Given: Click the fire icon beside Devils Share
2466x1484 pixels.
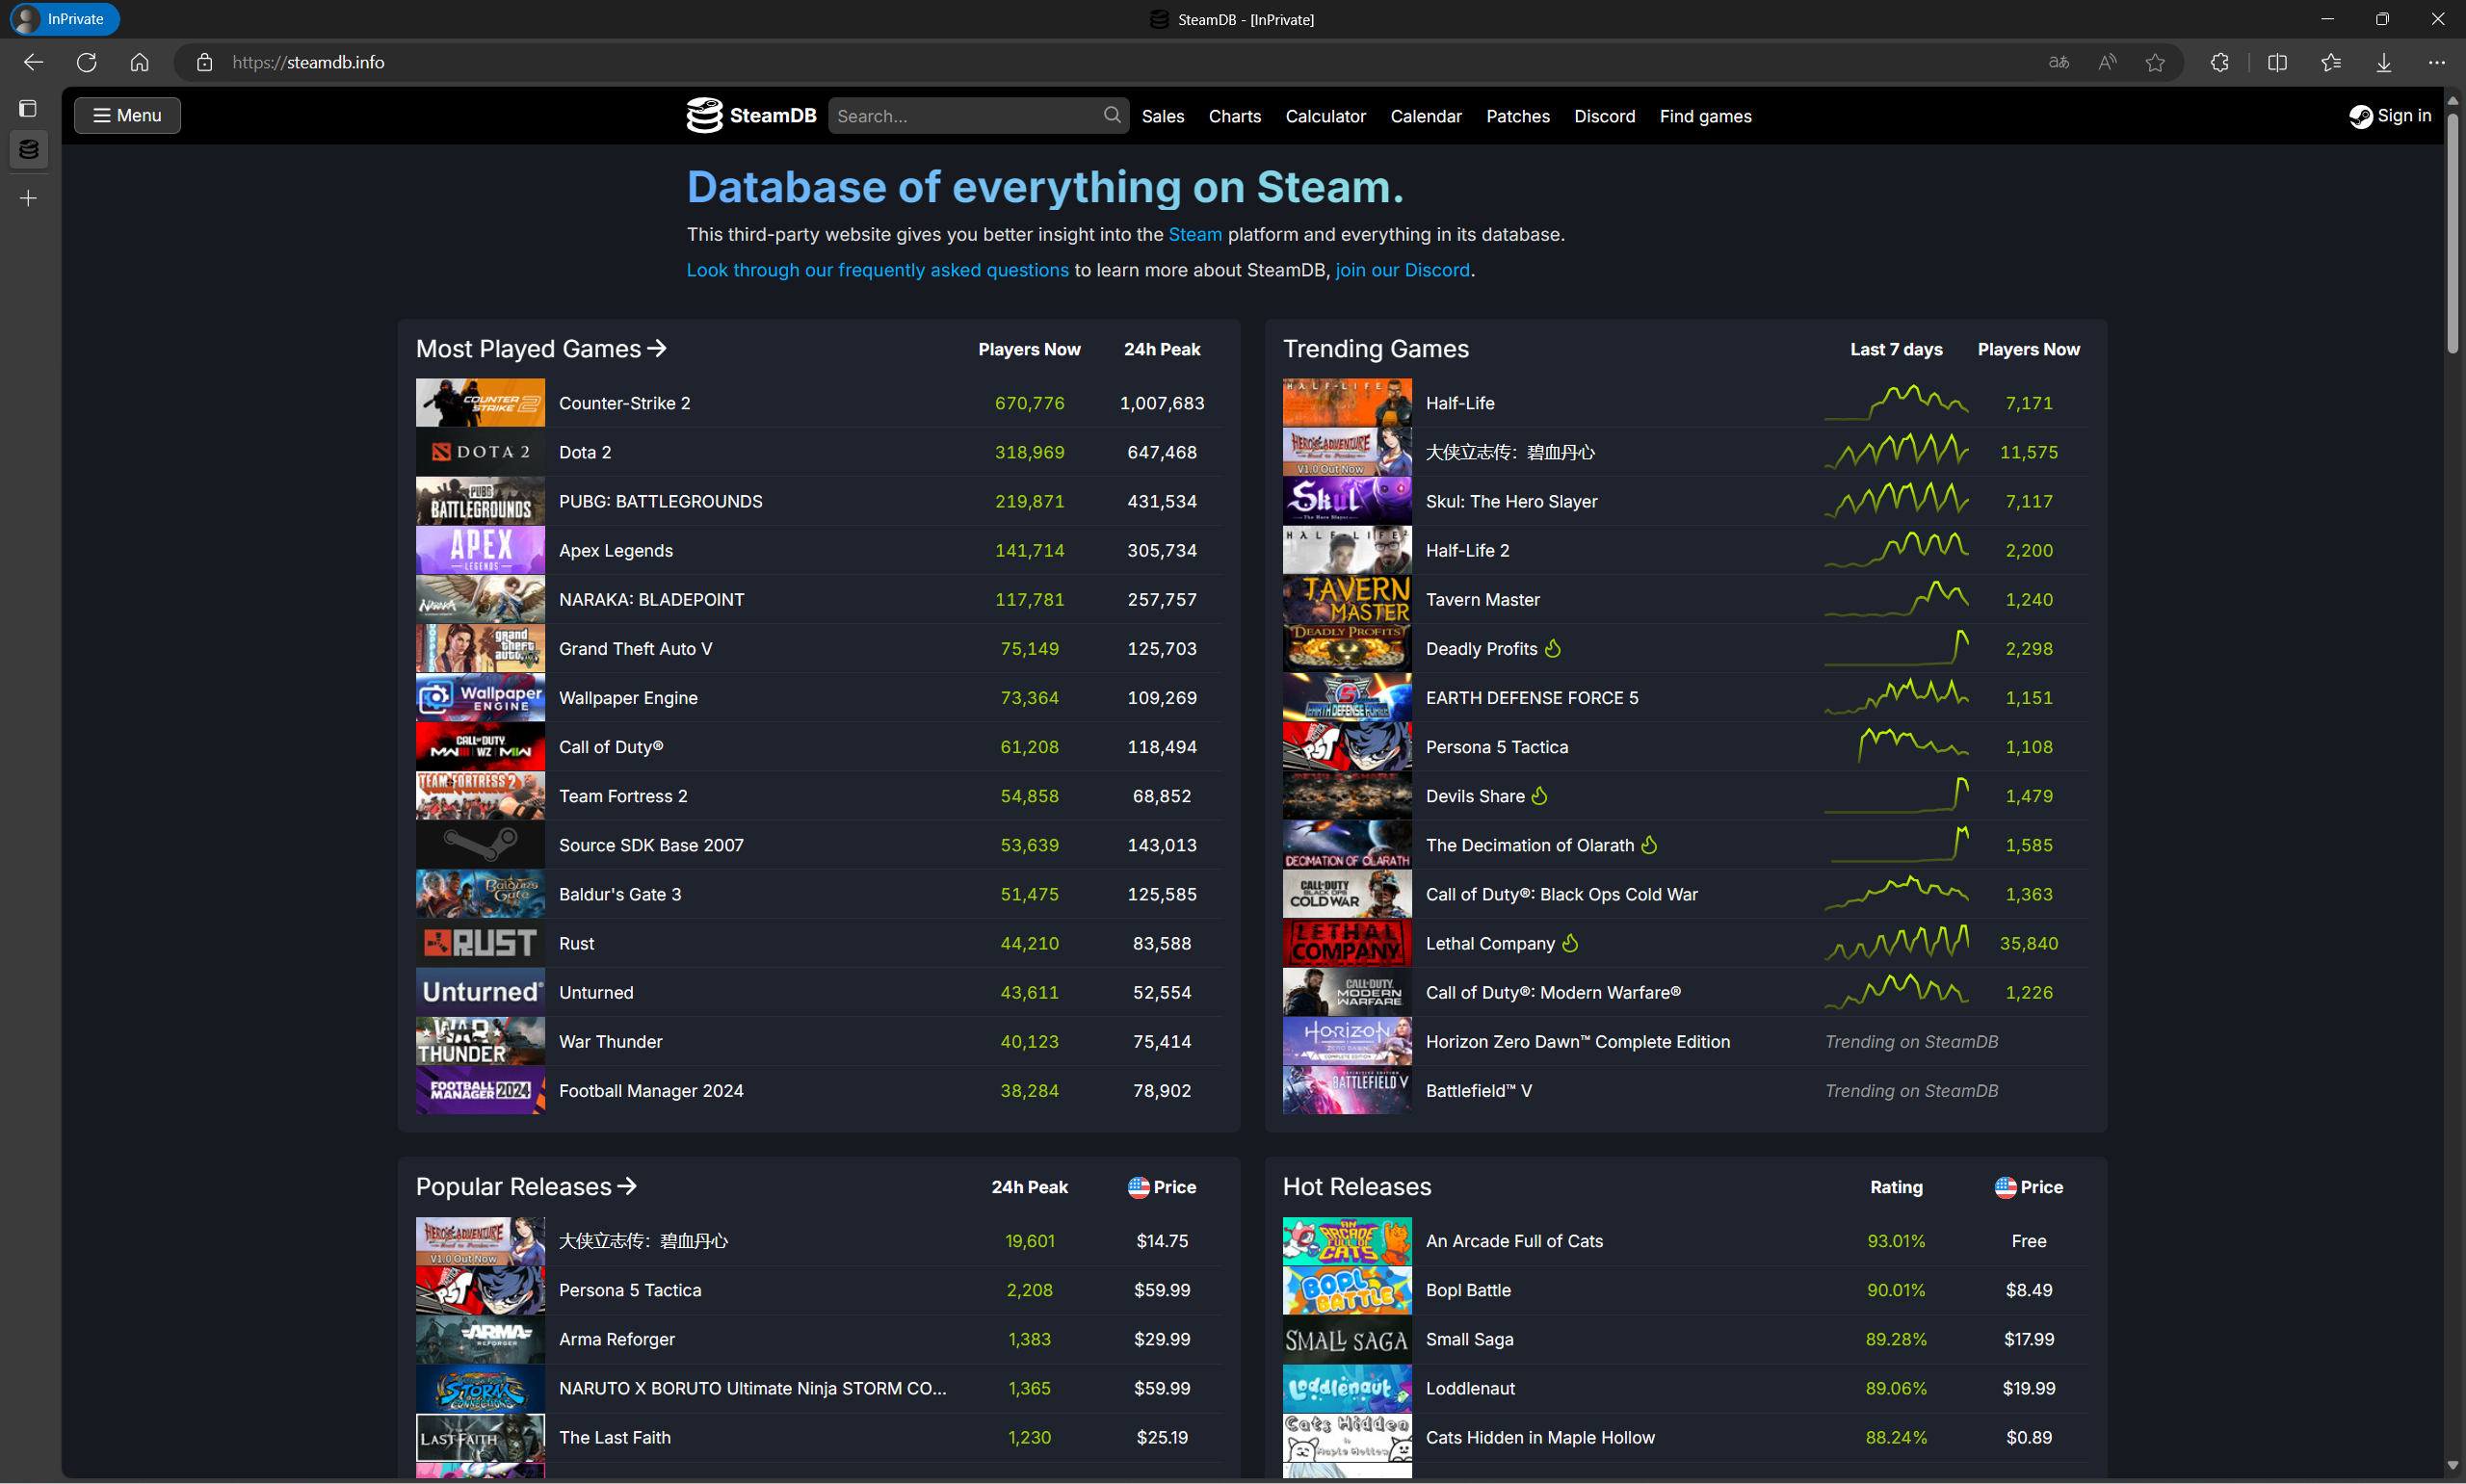Looking at the screenshot, I should 1540,795.
